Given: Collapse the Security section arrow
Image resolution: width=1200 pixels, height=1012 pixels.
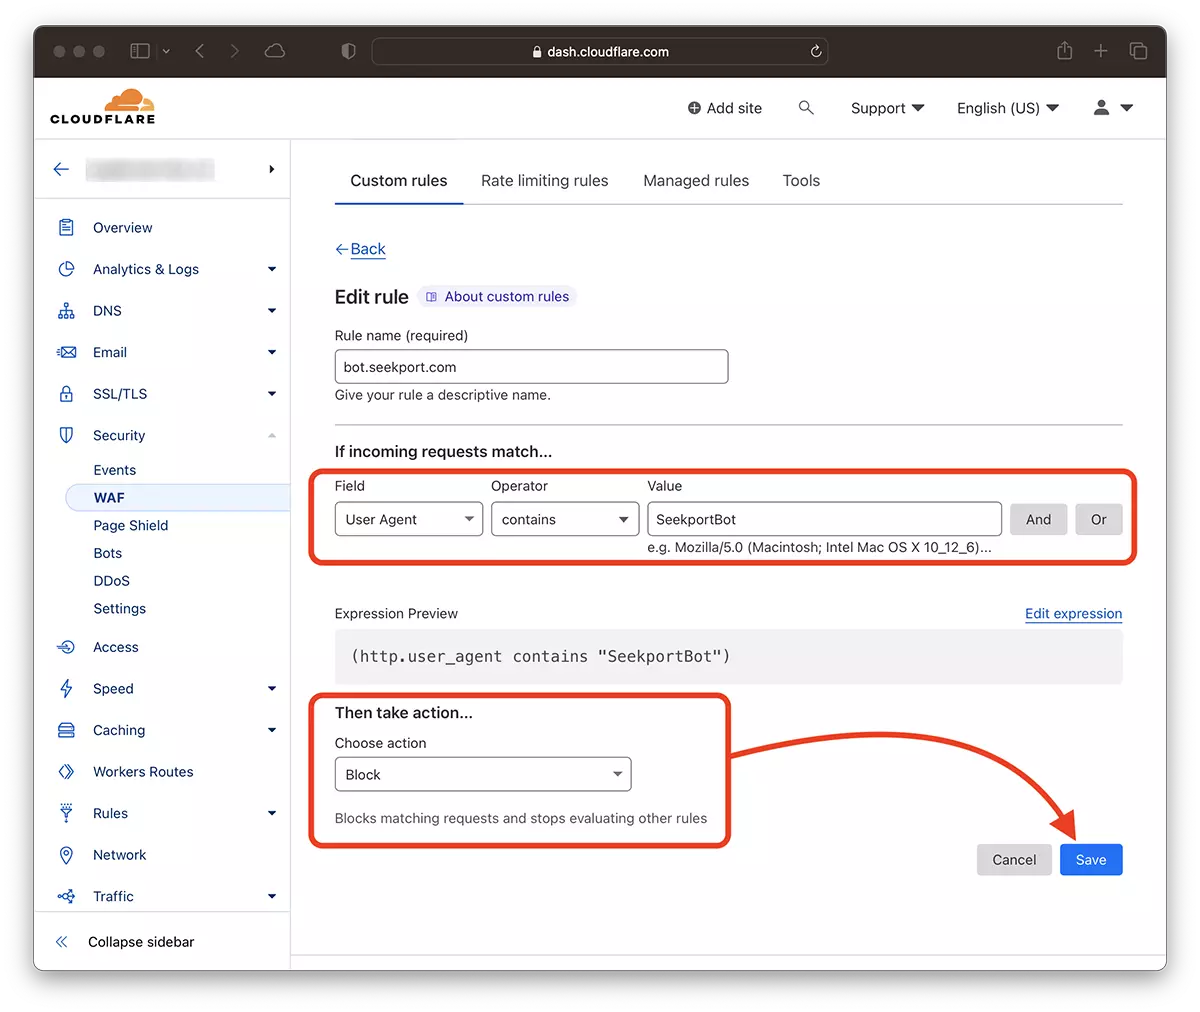Looking at the screenshot, I should click(x=272, y=435).
